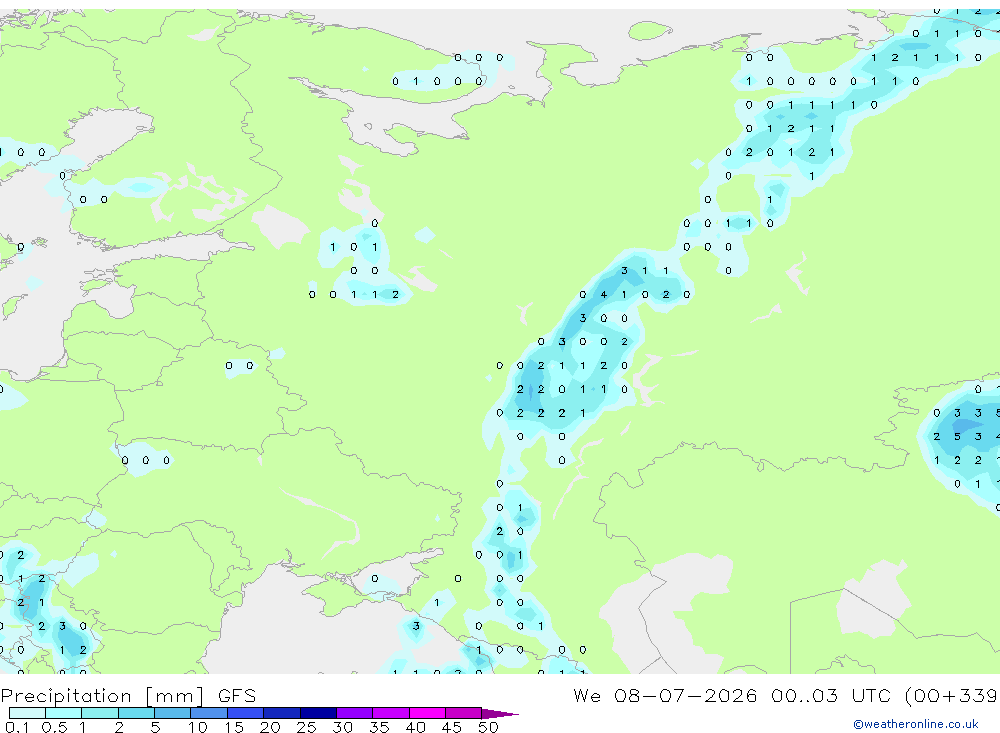Click the legend label "50"
The width and height of the screenshot is (1000, 733).
[488, 727]
